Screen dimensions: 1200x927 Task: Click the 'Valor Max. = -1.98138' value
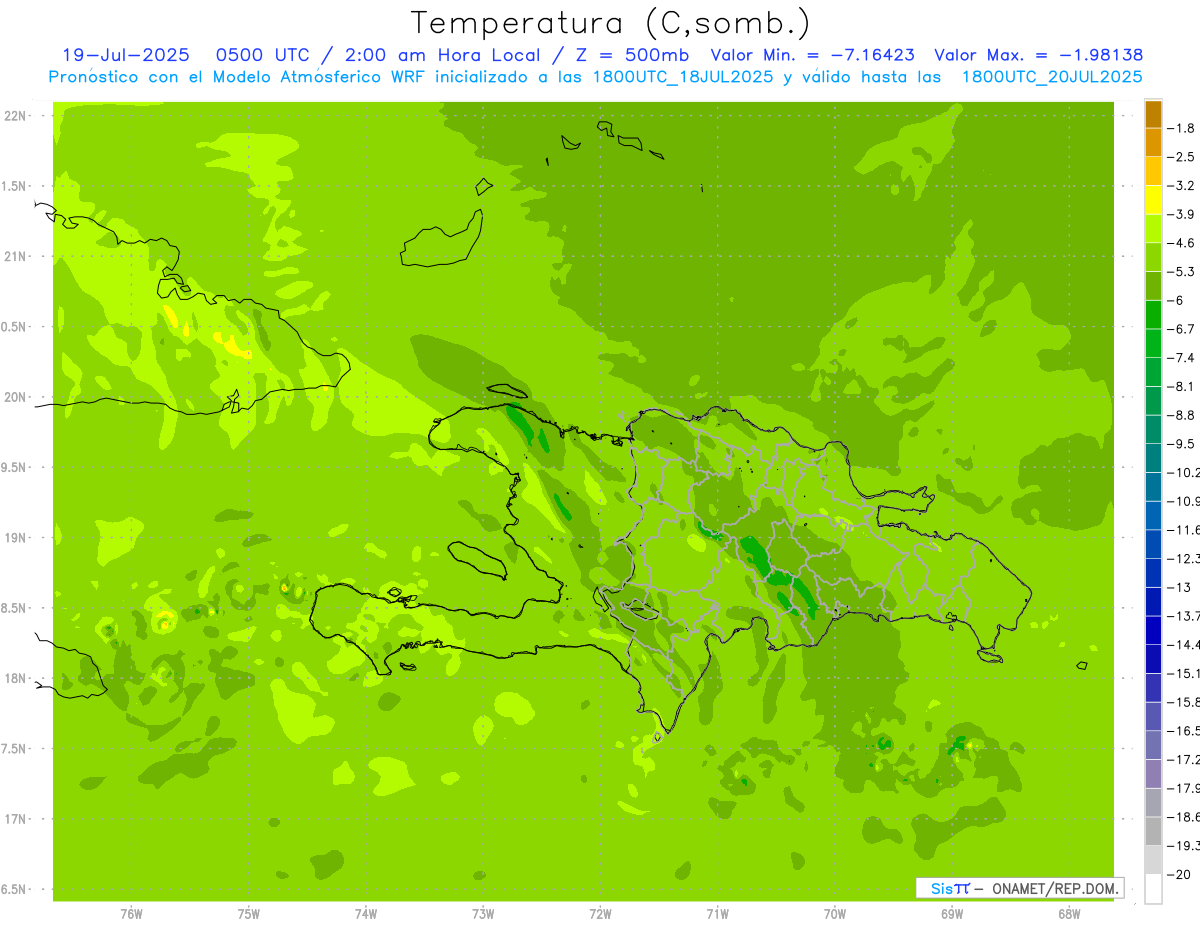tap(1038, 55)
